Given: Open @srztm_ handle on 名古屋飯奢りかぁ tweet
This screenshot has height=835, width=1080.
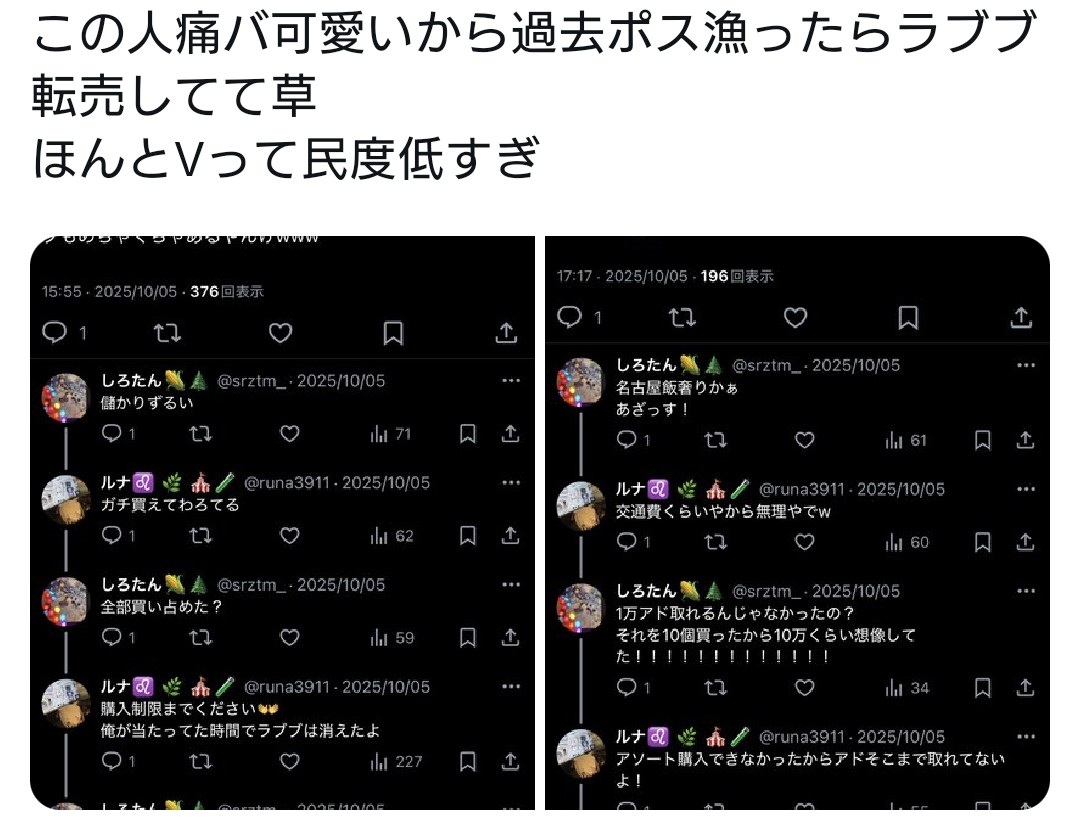Looking at the screenshot, I should click(x=766, y=365).
